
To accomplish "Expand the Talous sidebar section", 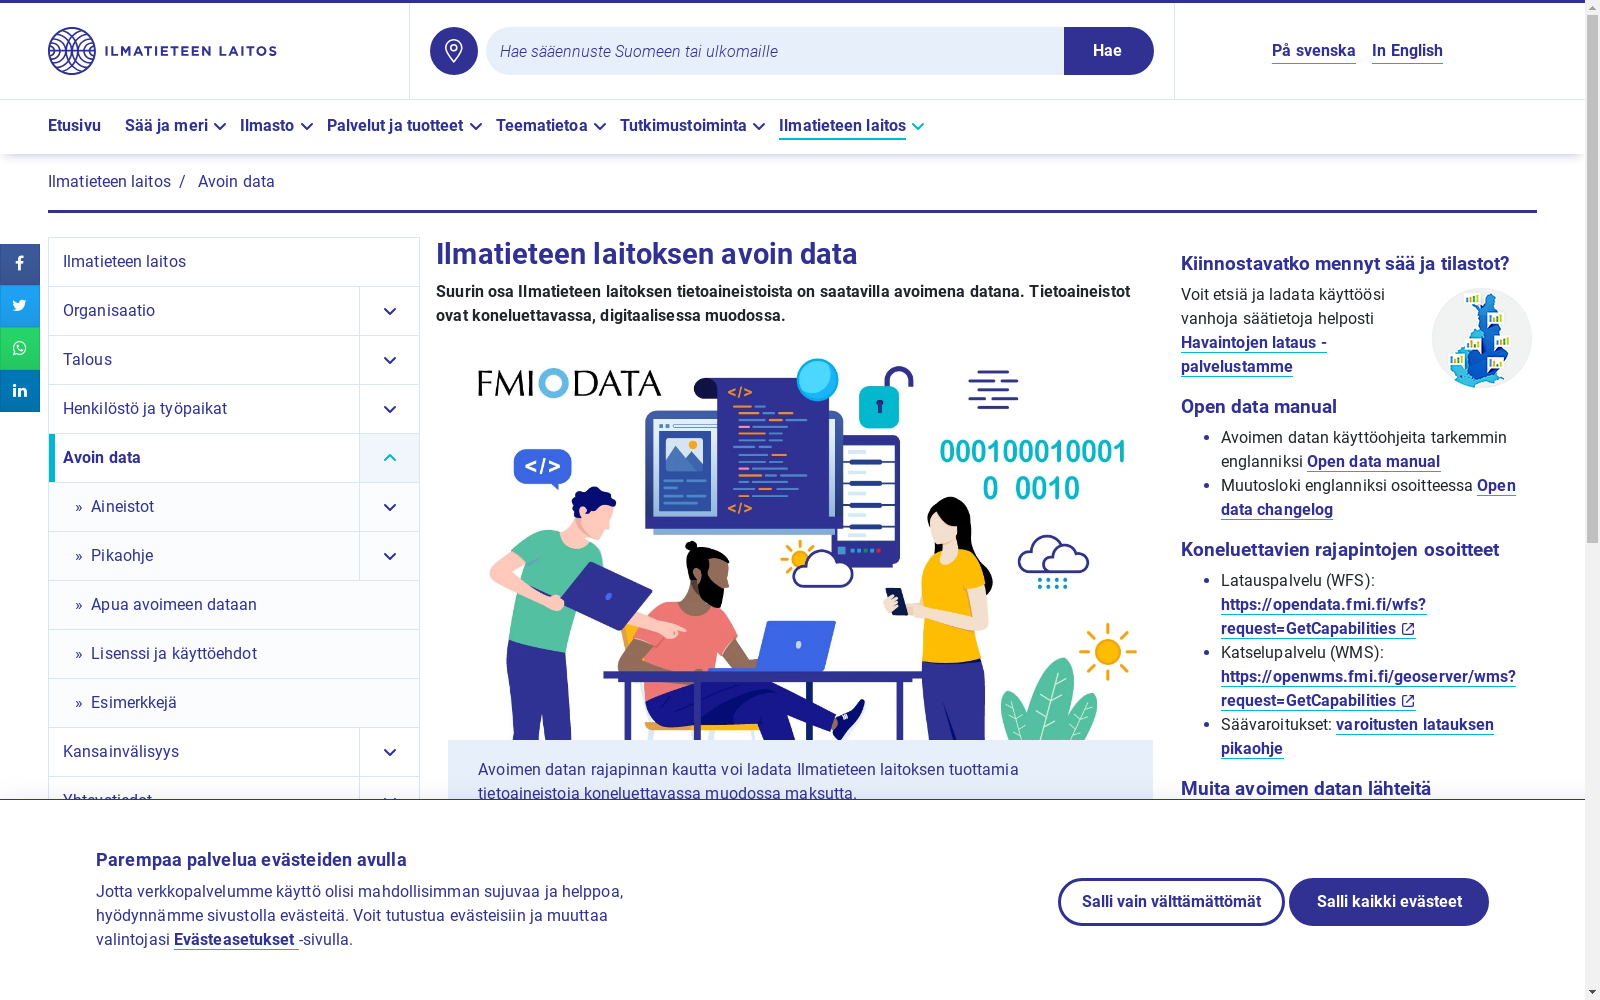I will (390, 360).
